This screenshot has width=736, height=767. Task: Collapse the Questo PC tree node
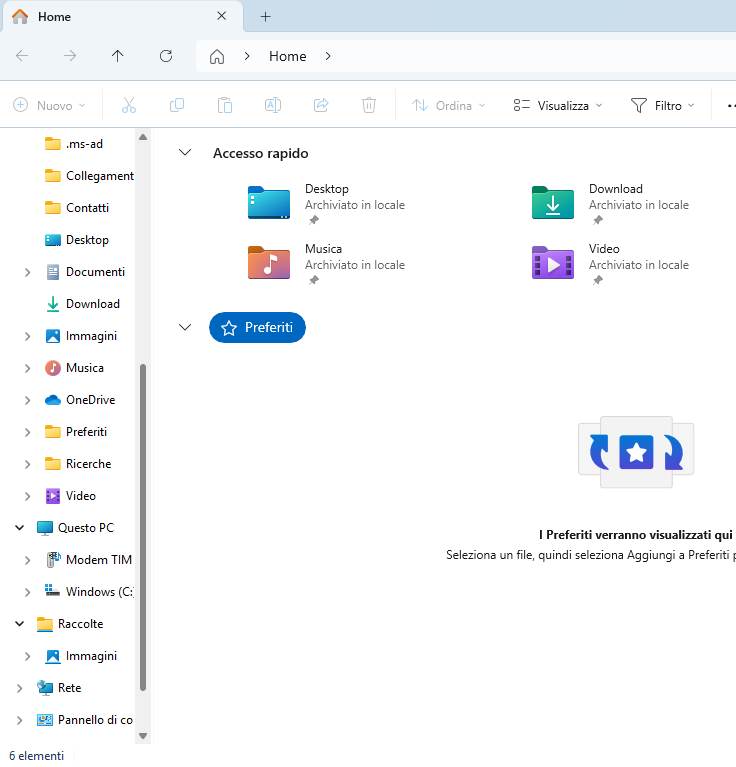click(20, 528)
